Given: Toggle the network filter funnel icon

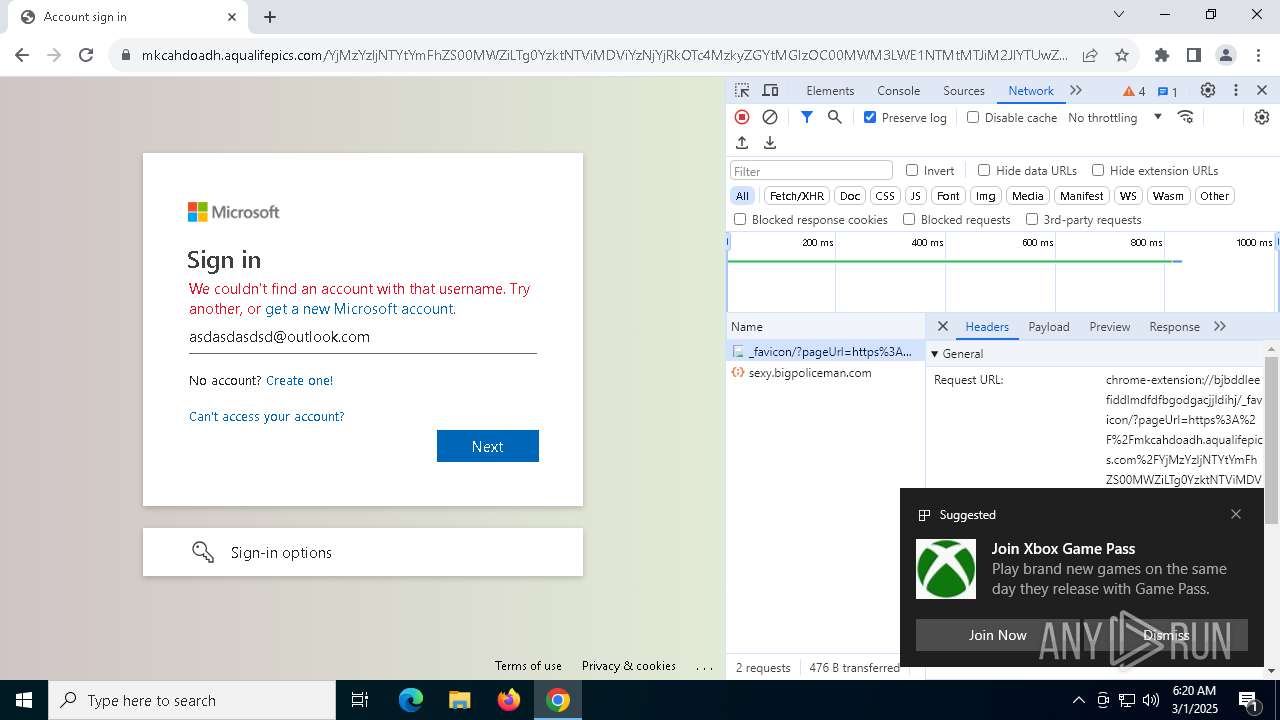Looking at the screenshot, I should pyautogui.click(x=807, y=117).
